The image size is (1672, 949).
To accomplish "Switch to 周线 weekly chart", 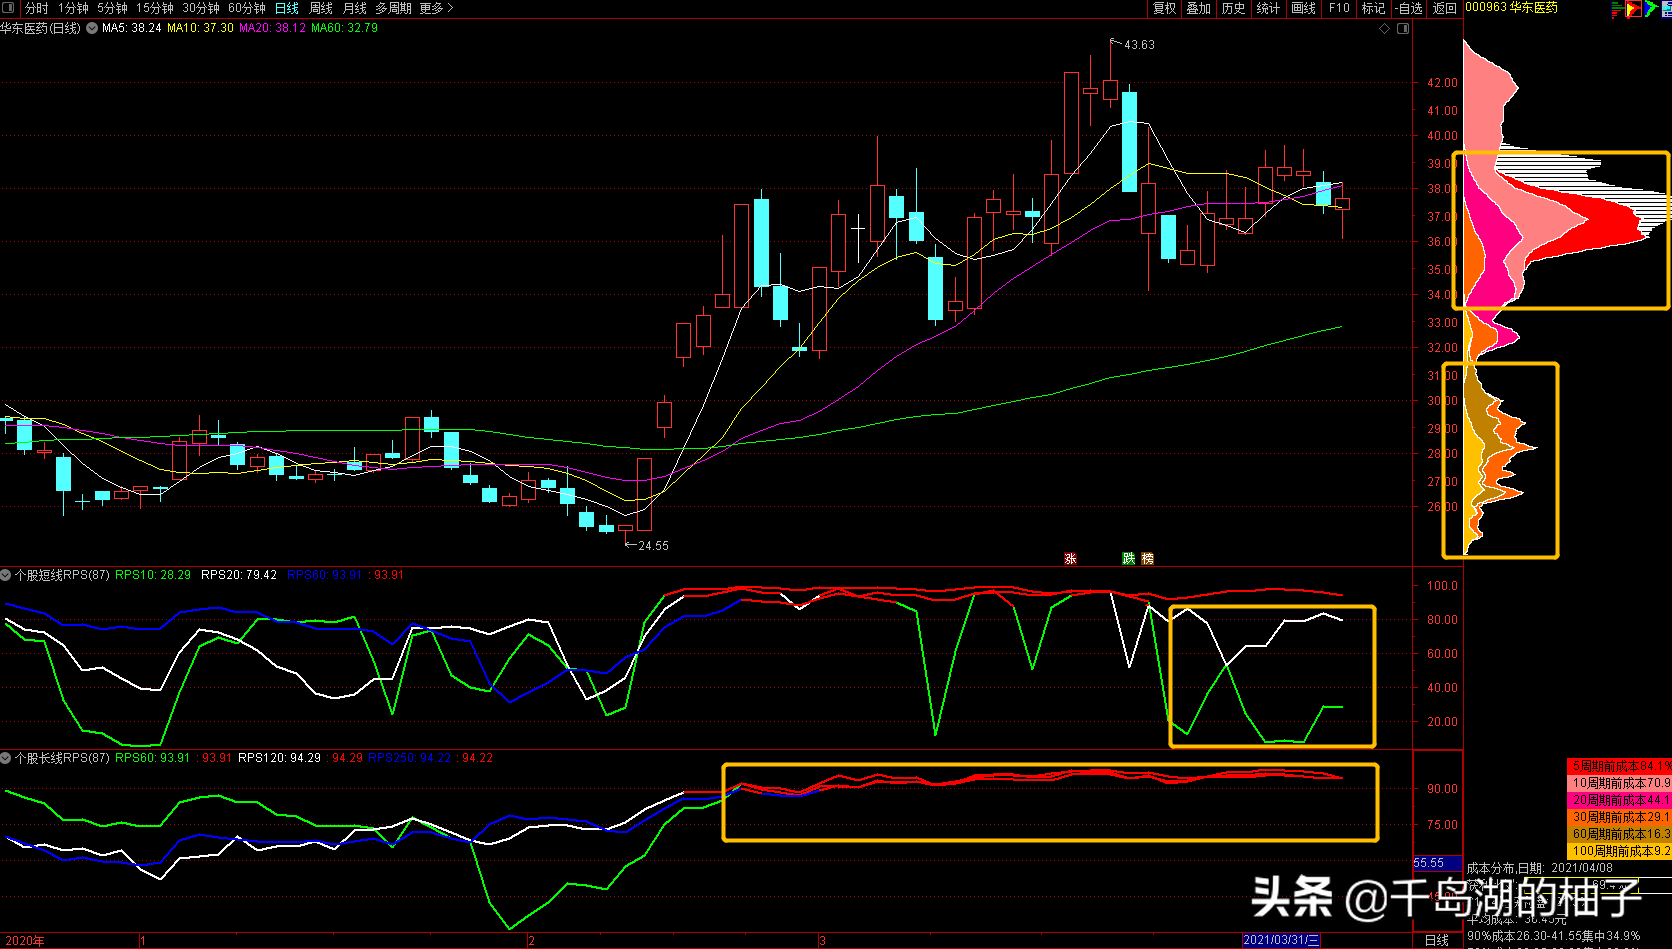I will (x=321, y=8).
